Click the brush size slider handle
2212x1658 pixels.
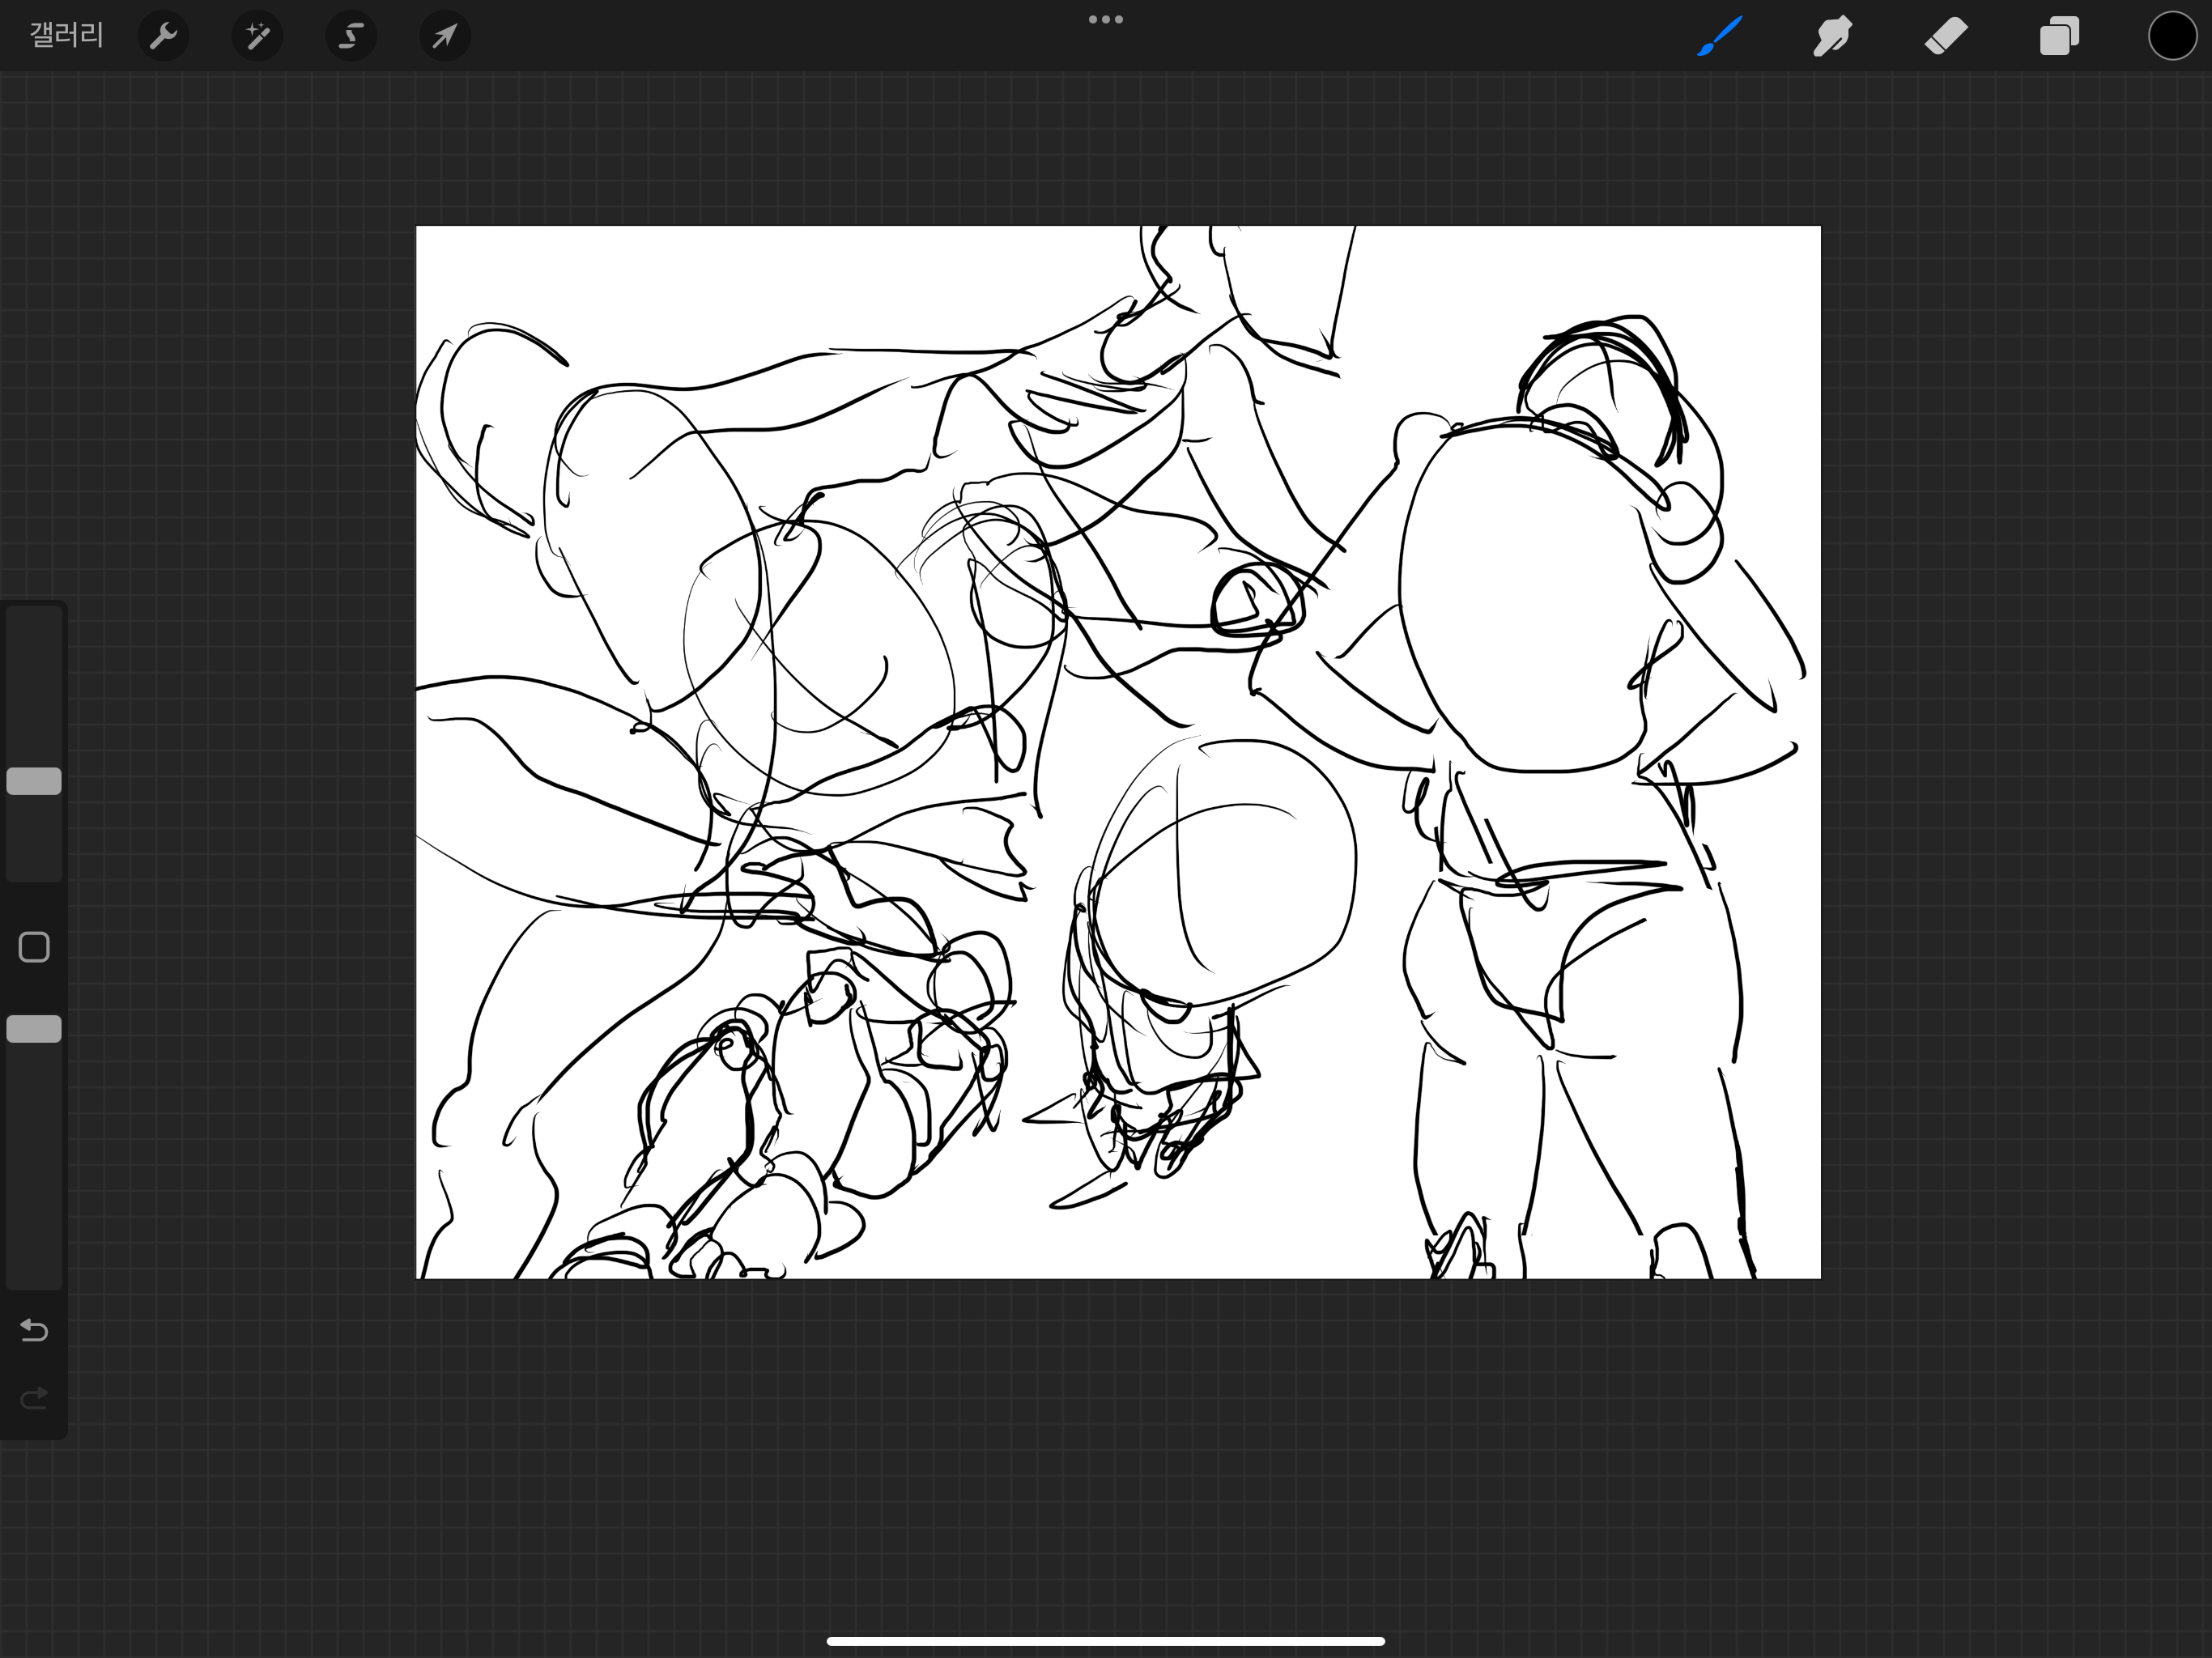tap(34, 781)
